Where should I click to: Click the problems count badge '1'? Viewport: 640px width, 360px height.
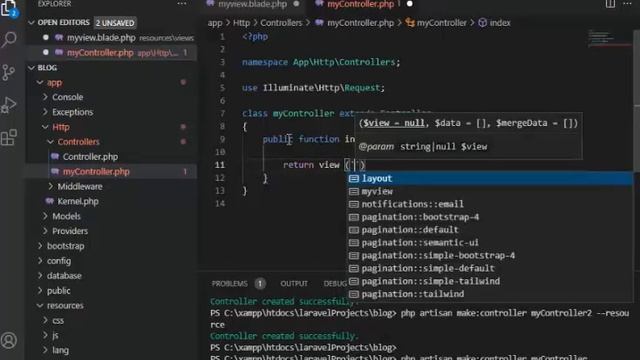[x=260, y=284]
